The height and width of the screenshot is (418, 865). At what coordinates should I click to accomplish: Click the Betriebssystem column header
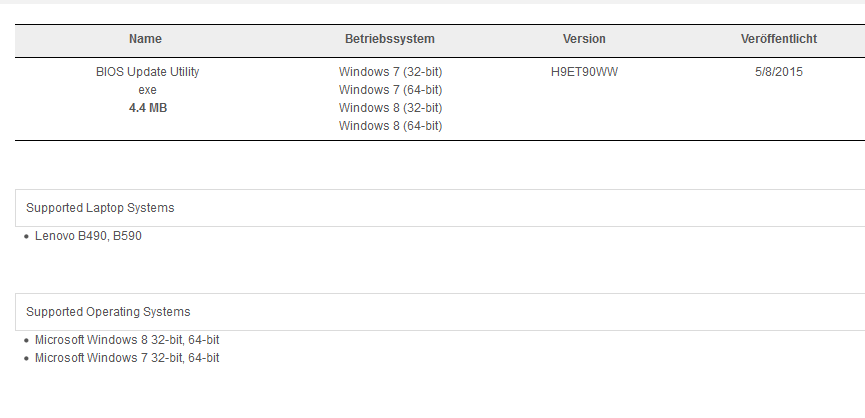(x=390, y=39)
